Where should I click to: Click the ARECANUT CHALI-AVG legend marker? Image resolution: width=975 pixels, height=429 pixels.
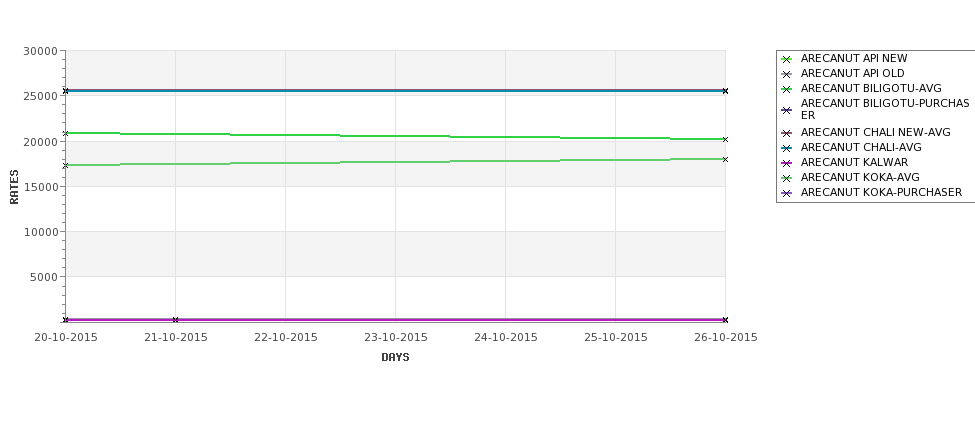point(787,148)
